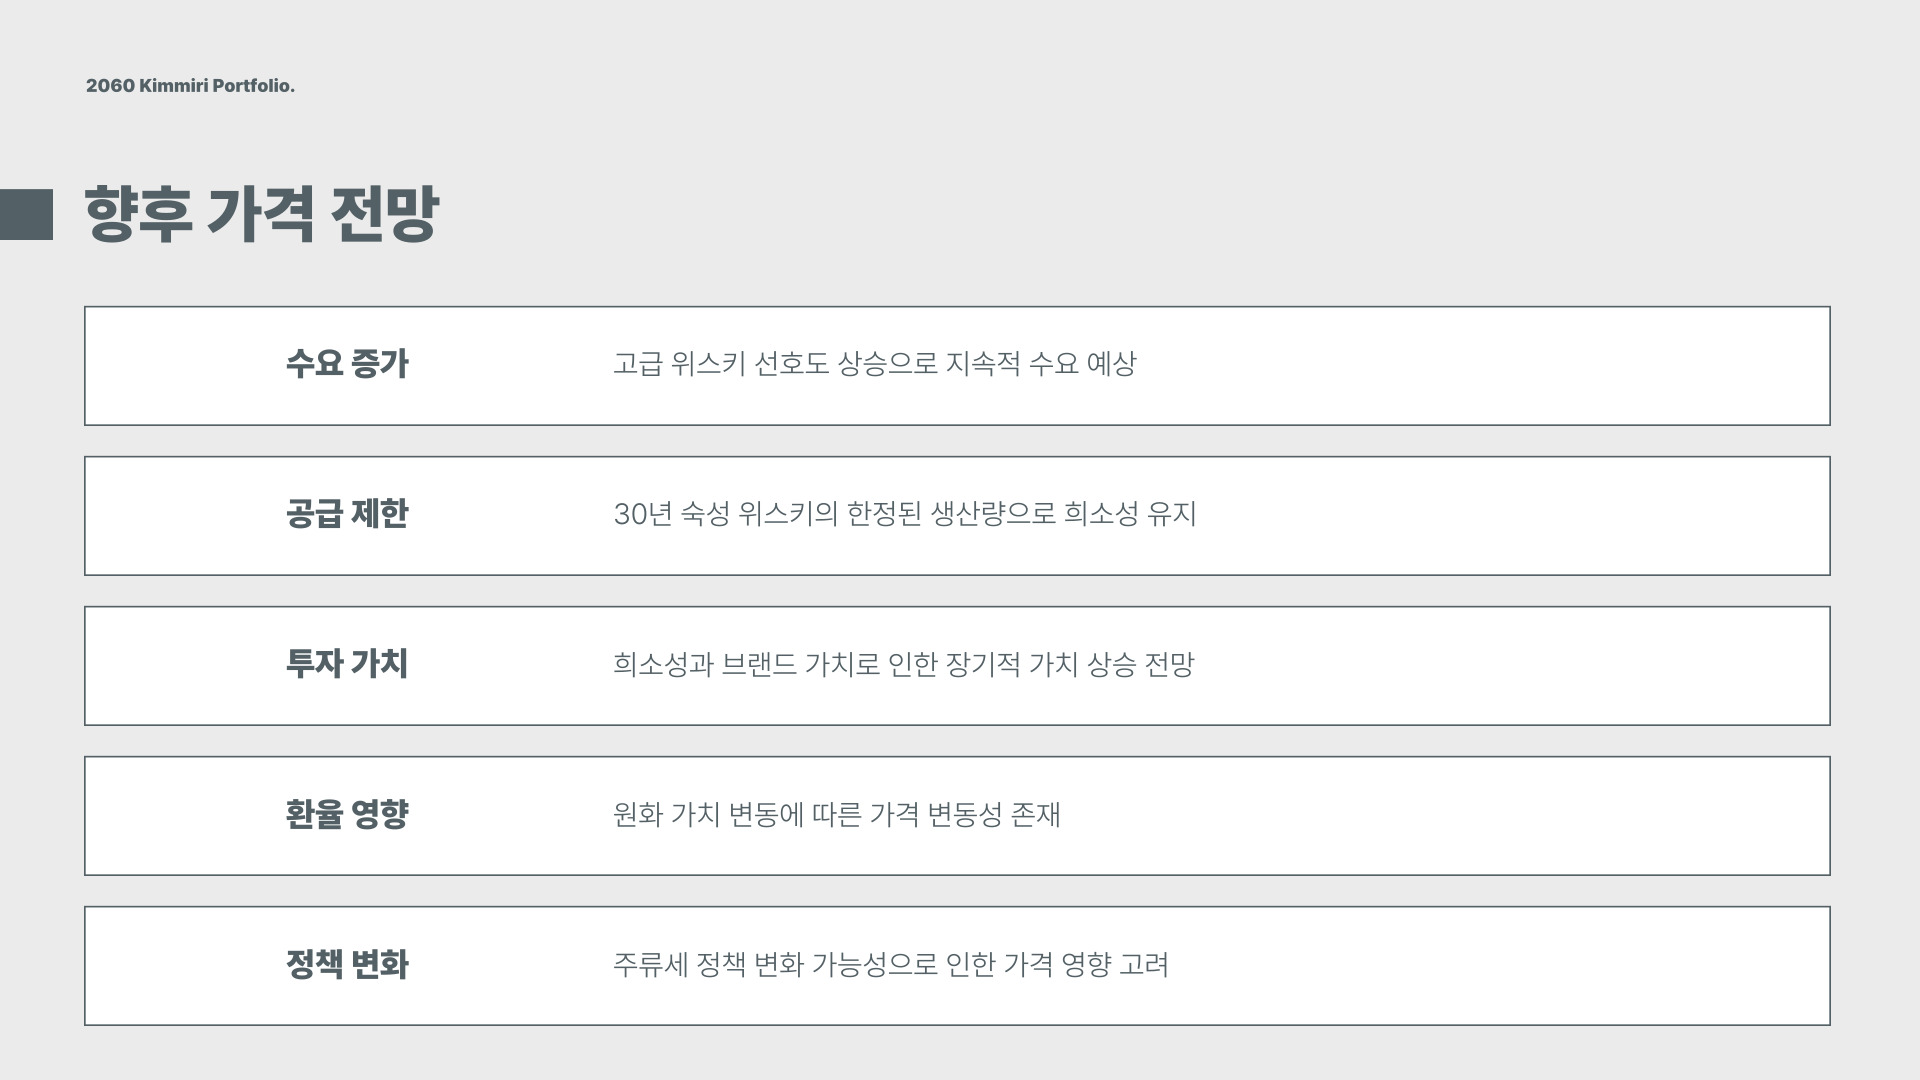Click the word 전망 in the title
The height and width of the screenshot is (1080, 1920).
(x=384, y=214)
